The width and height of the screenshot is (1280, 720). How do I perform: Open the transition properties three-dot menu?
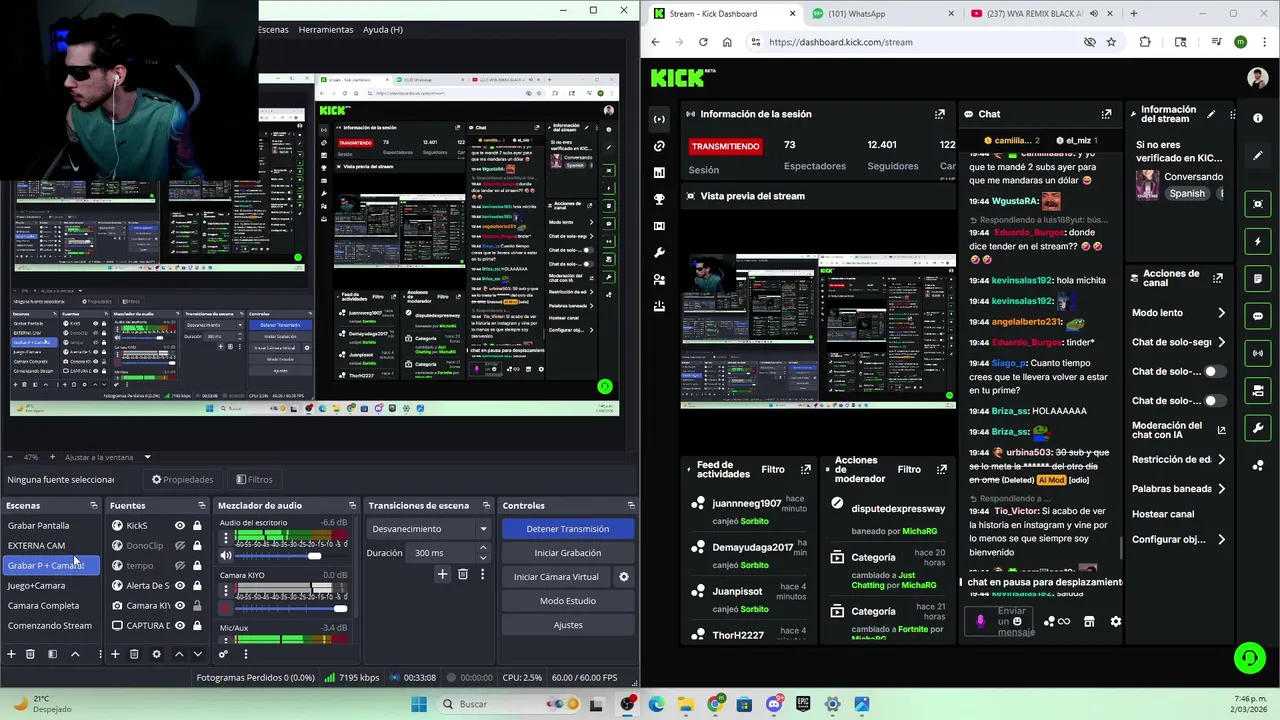(482, 574)
